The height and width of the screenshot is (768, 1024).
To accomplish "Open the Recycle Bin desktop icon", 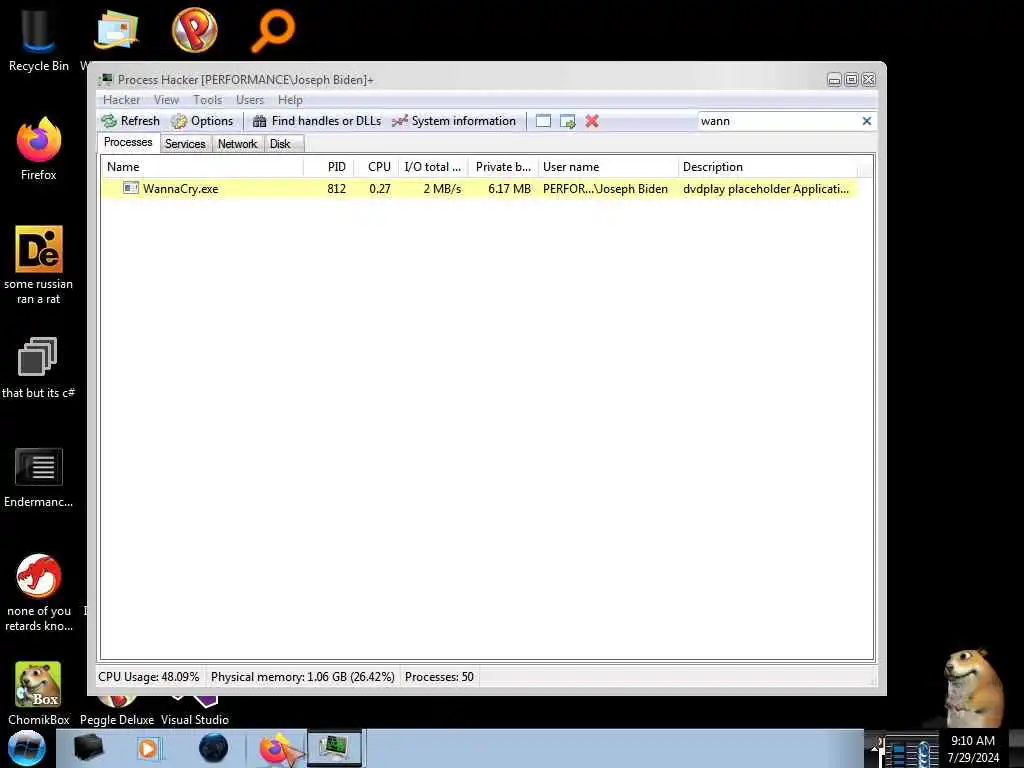I will (x=39, y=39).
